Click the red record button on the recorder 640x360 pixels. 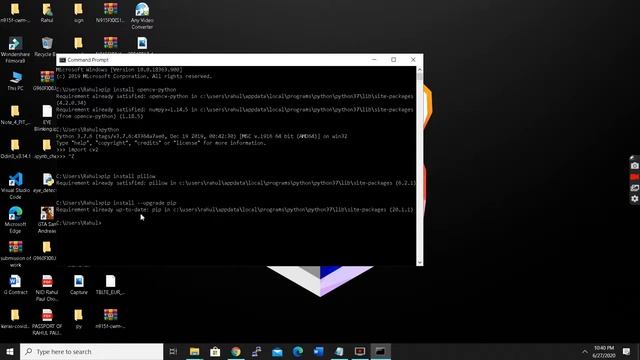[634, 177]
